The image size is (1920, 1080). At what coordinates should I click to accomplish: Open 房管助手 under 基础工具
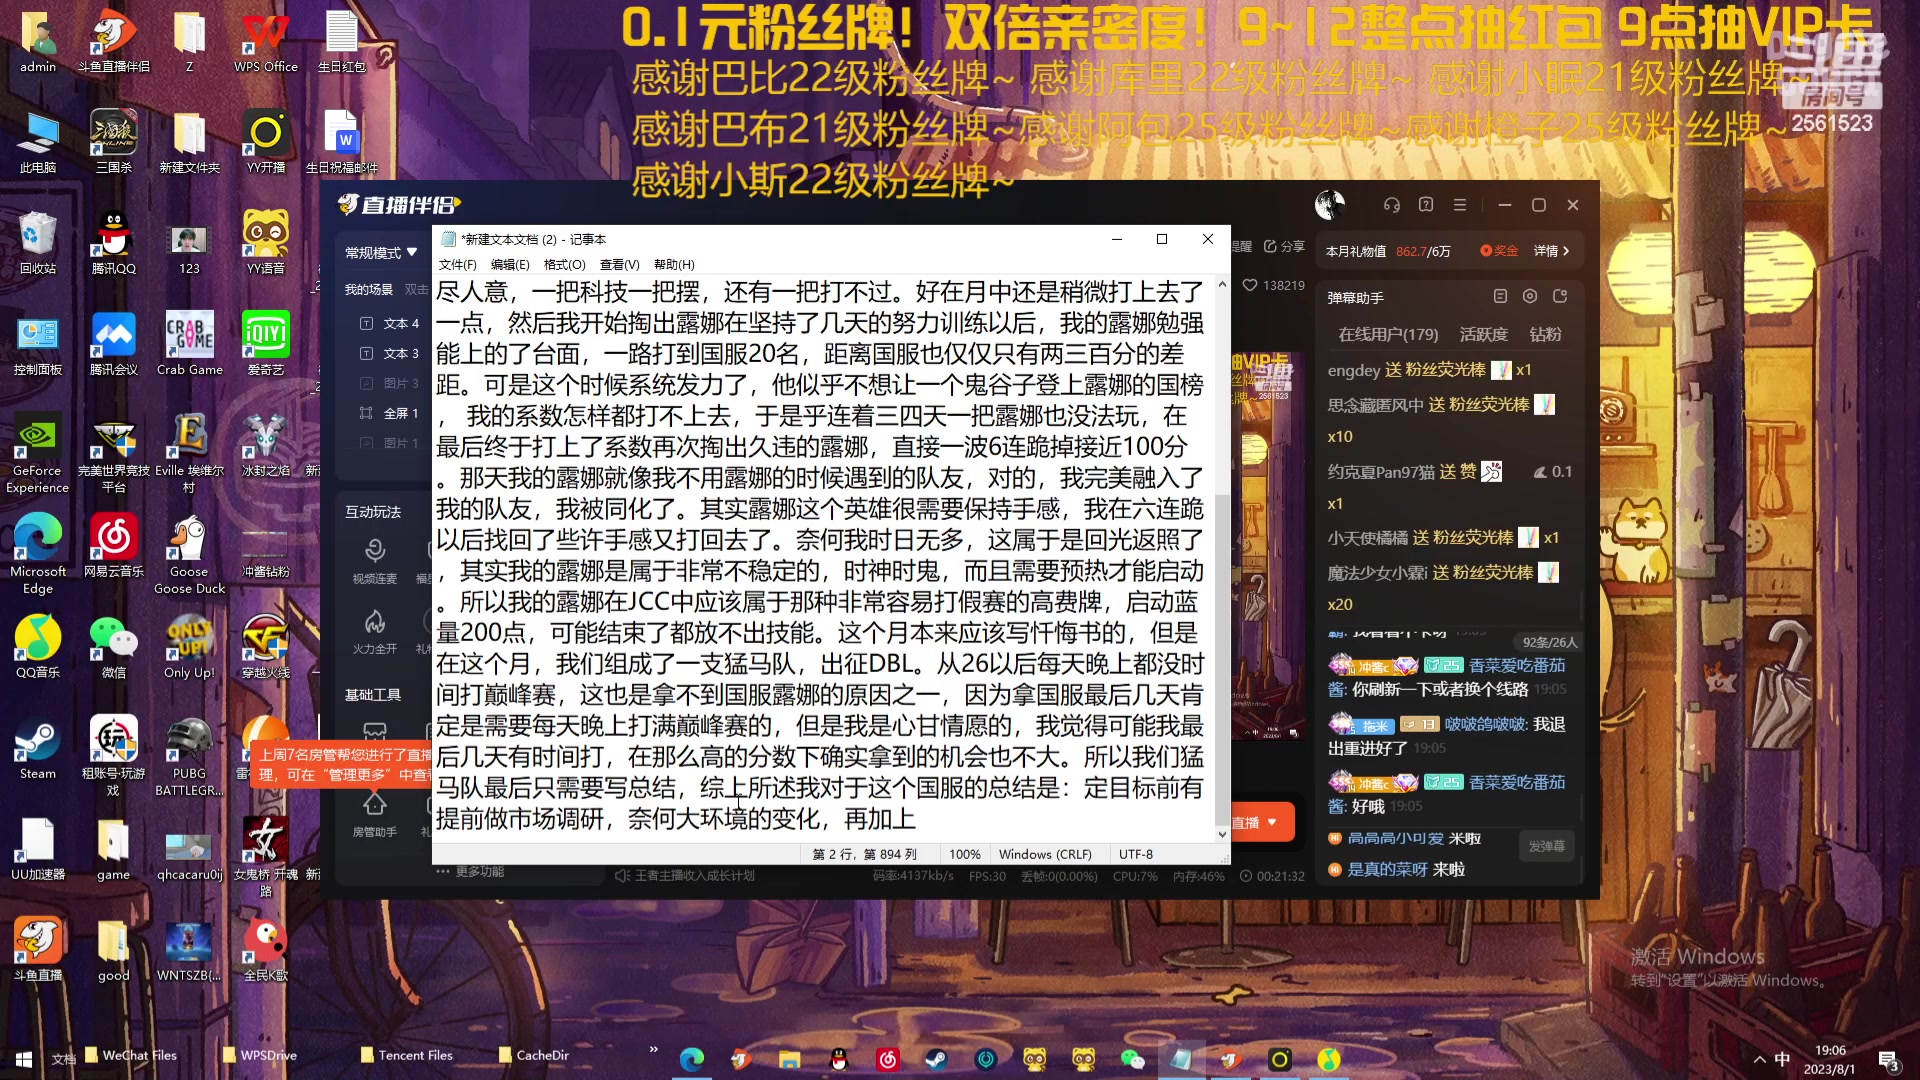coord(374,815)
